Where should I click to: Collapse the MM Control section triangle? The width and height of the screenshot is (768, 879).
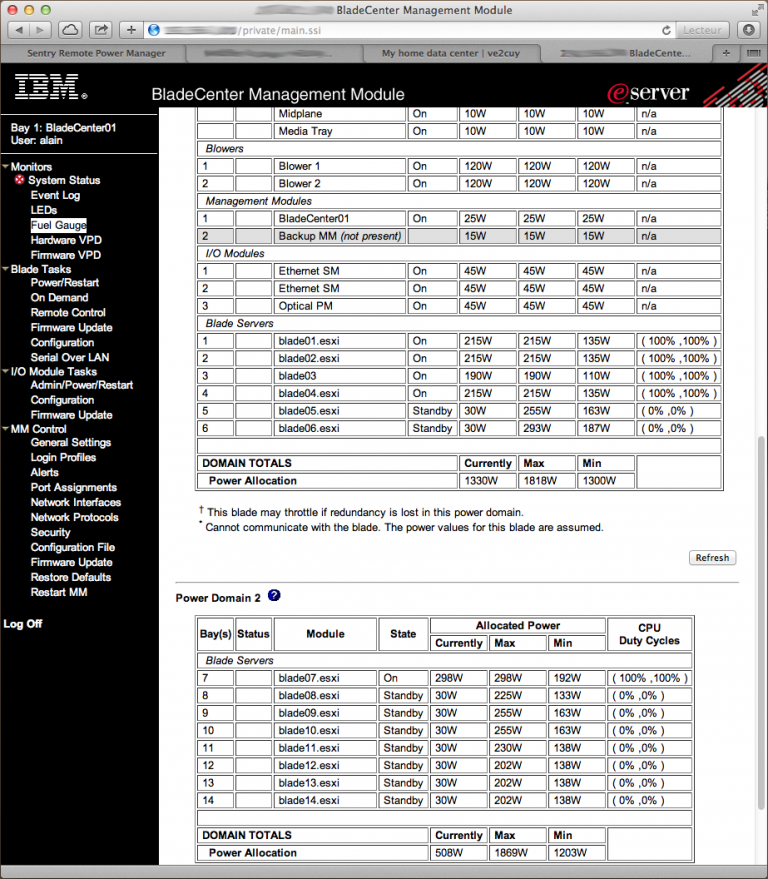[x=6, y=429]
